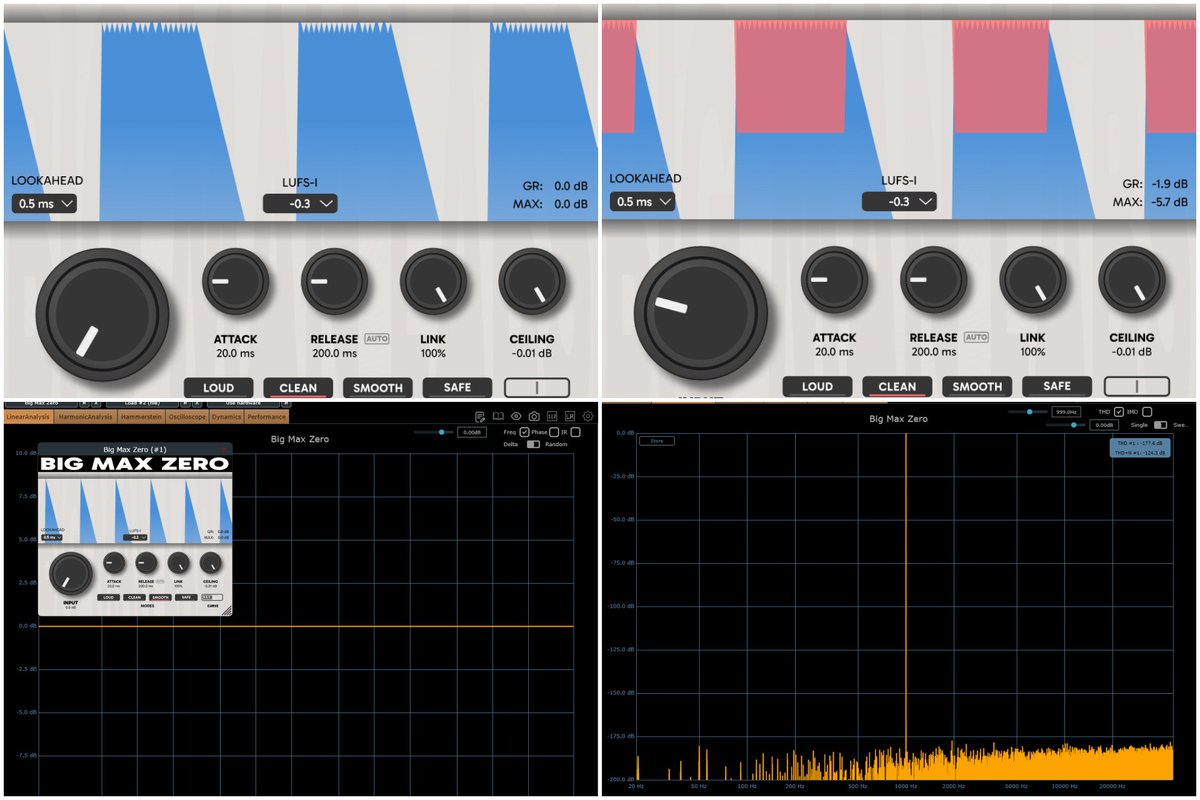Viewport: 1200px width, 800px height.
Task: Adjust frequency slider beside 999.0Hz
Action: pyautogui.click(x=1027, y=411)
